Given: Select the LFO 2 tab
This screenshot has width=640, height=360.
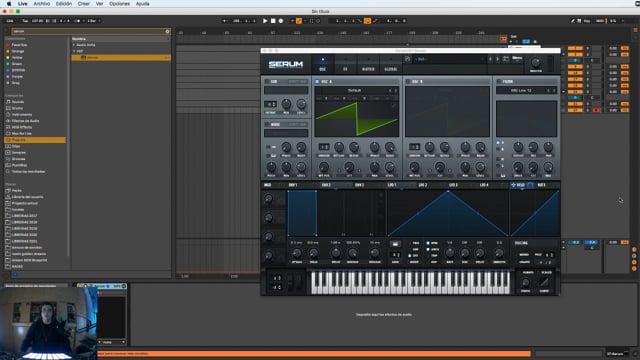Looking at the screenshot, I should pos(423,185).
